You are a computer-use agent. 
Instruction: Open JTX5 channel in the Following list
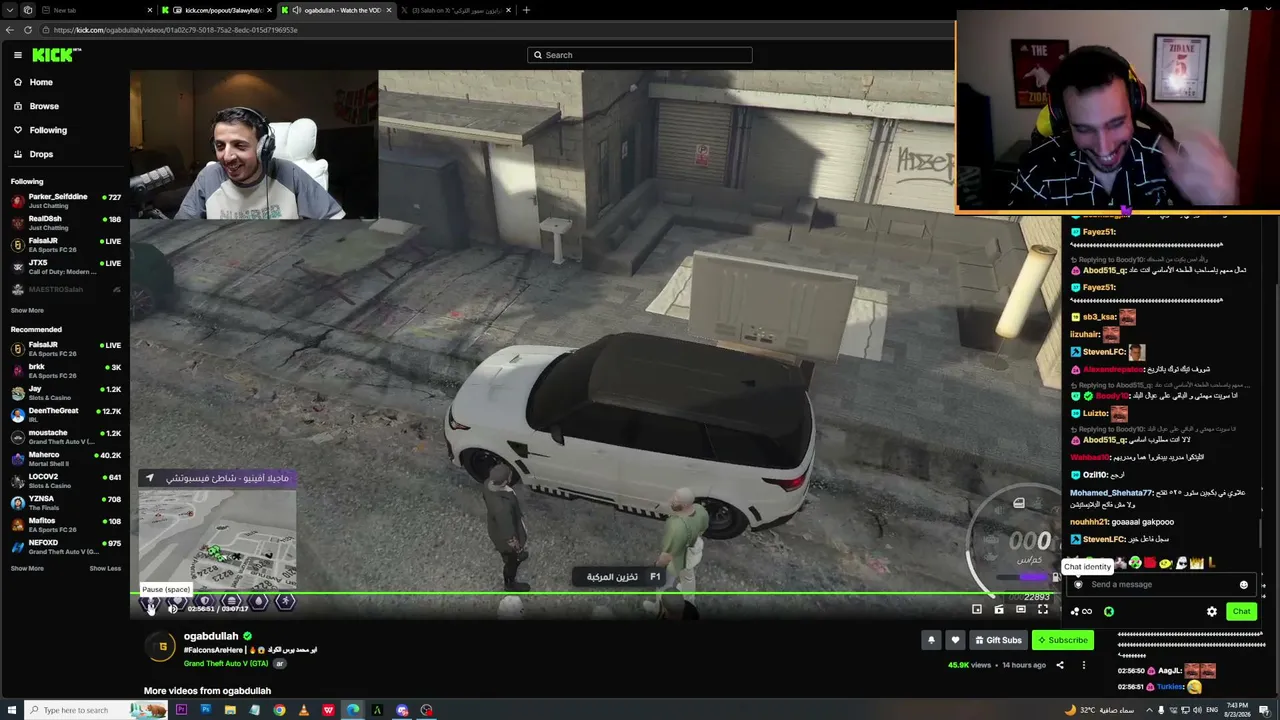(x=65, y=267)
